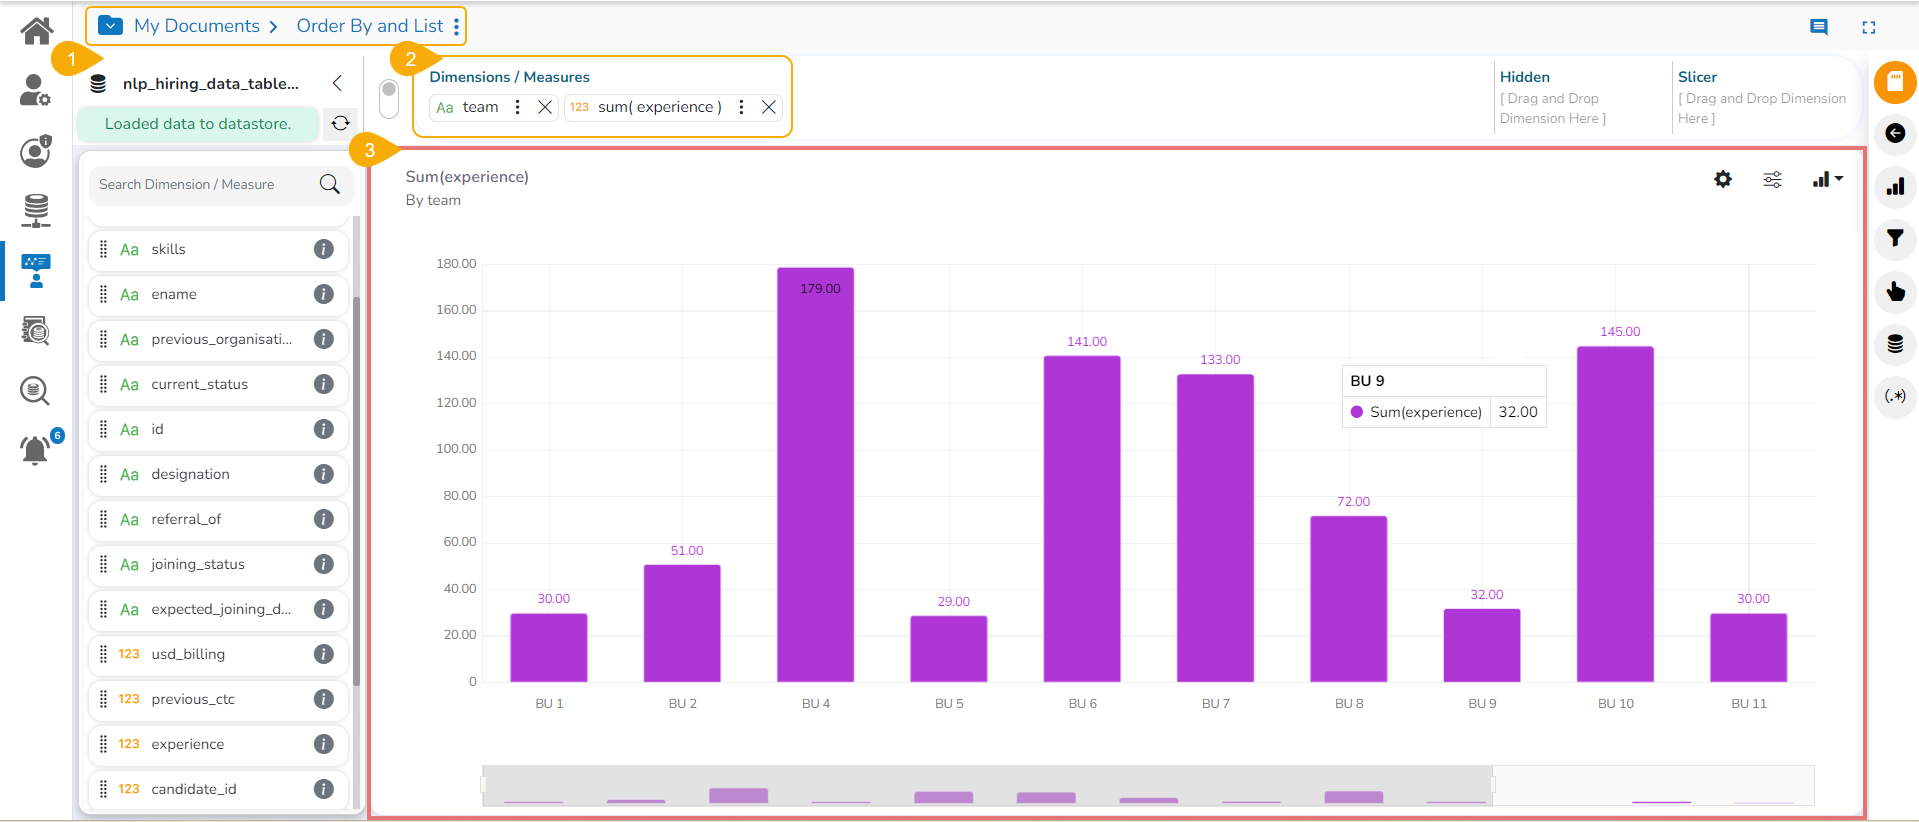This screenshot has height=822, width=1919.
Task: Select the nlp_hiring_data_table datastore name
Action: 211,84
